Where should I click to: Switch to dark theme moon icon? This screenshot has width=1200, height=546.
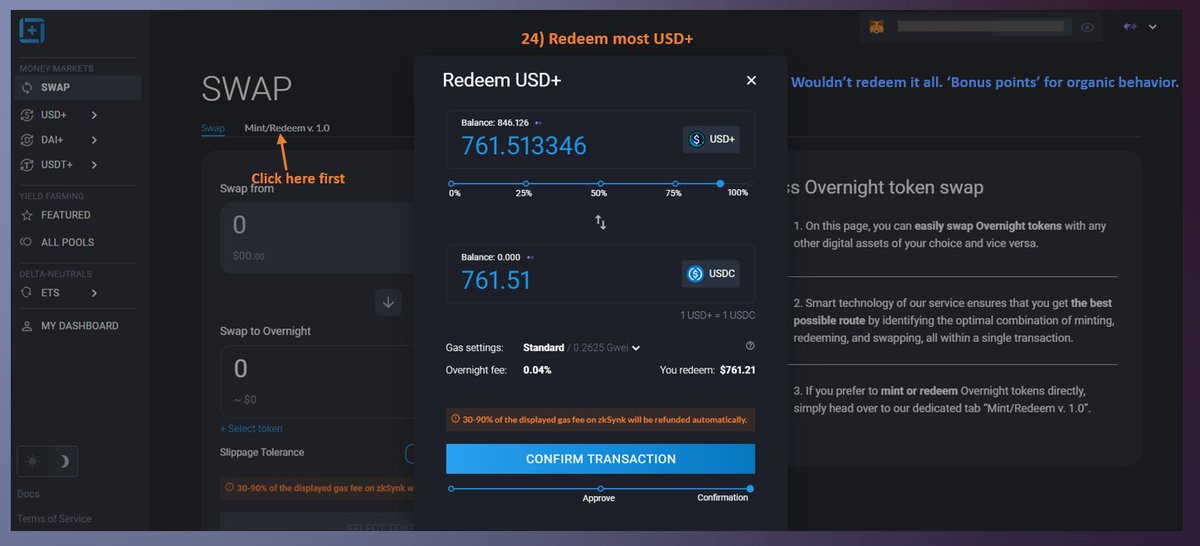62,461
